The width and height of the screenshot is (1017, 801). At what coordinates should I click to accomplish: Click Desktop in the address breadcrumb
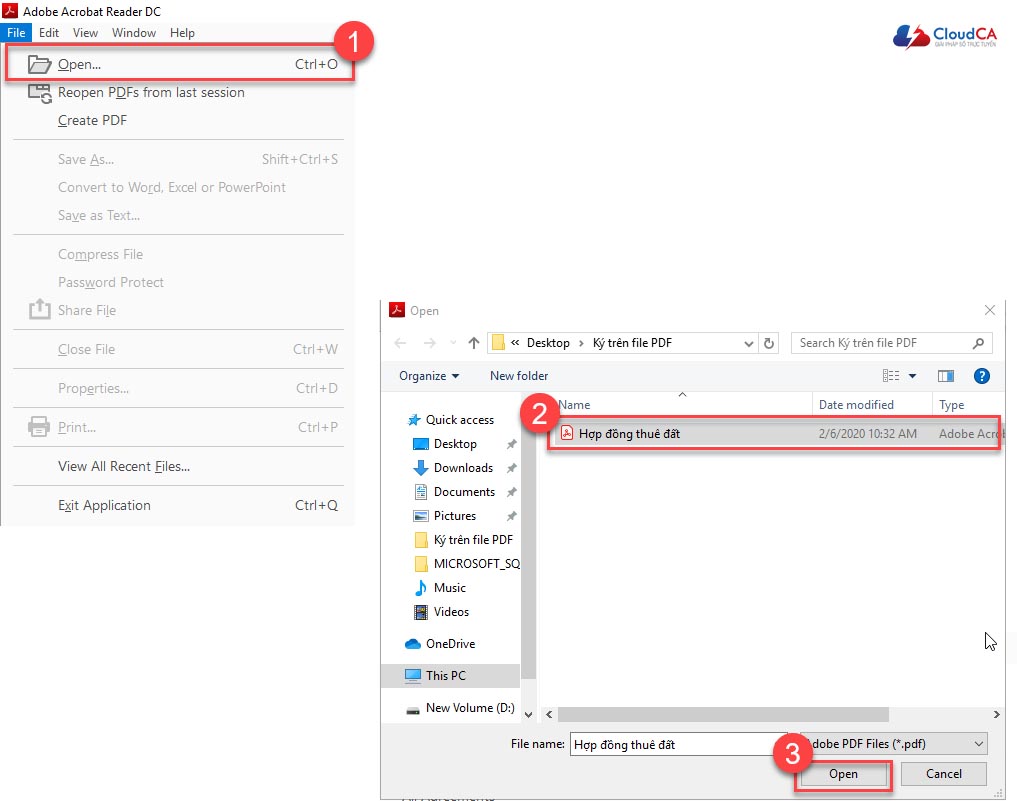click(x=548, y=343)
